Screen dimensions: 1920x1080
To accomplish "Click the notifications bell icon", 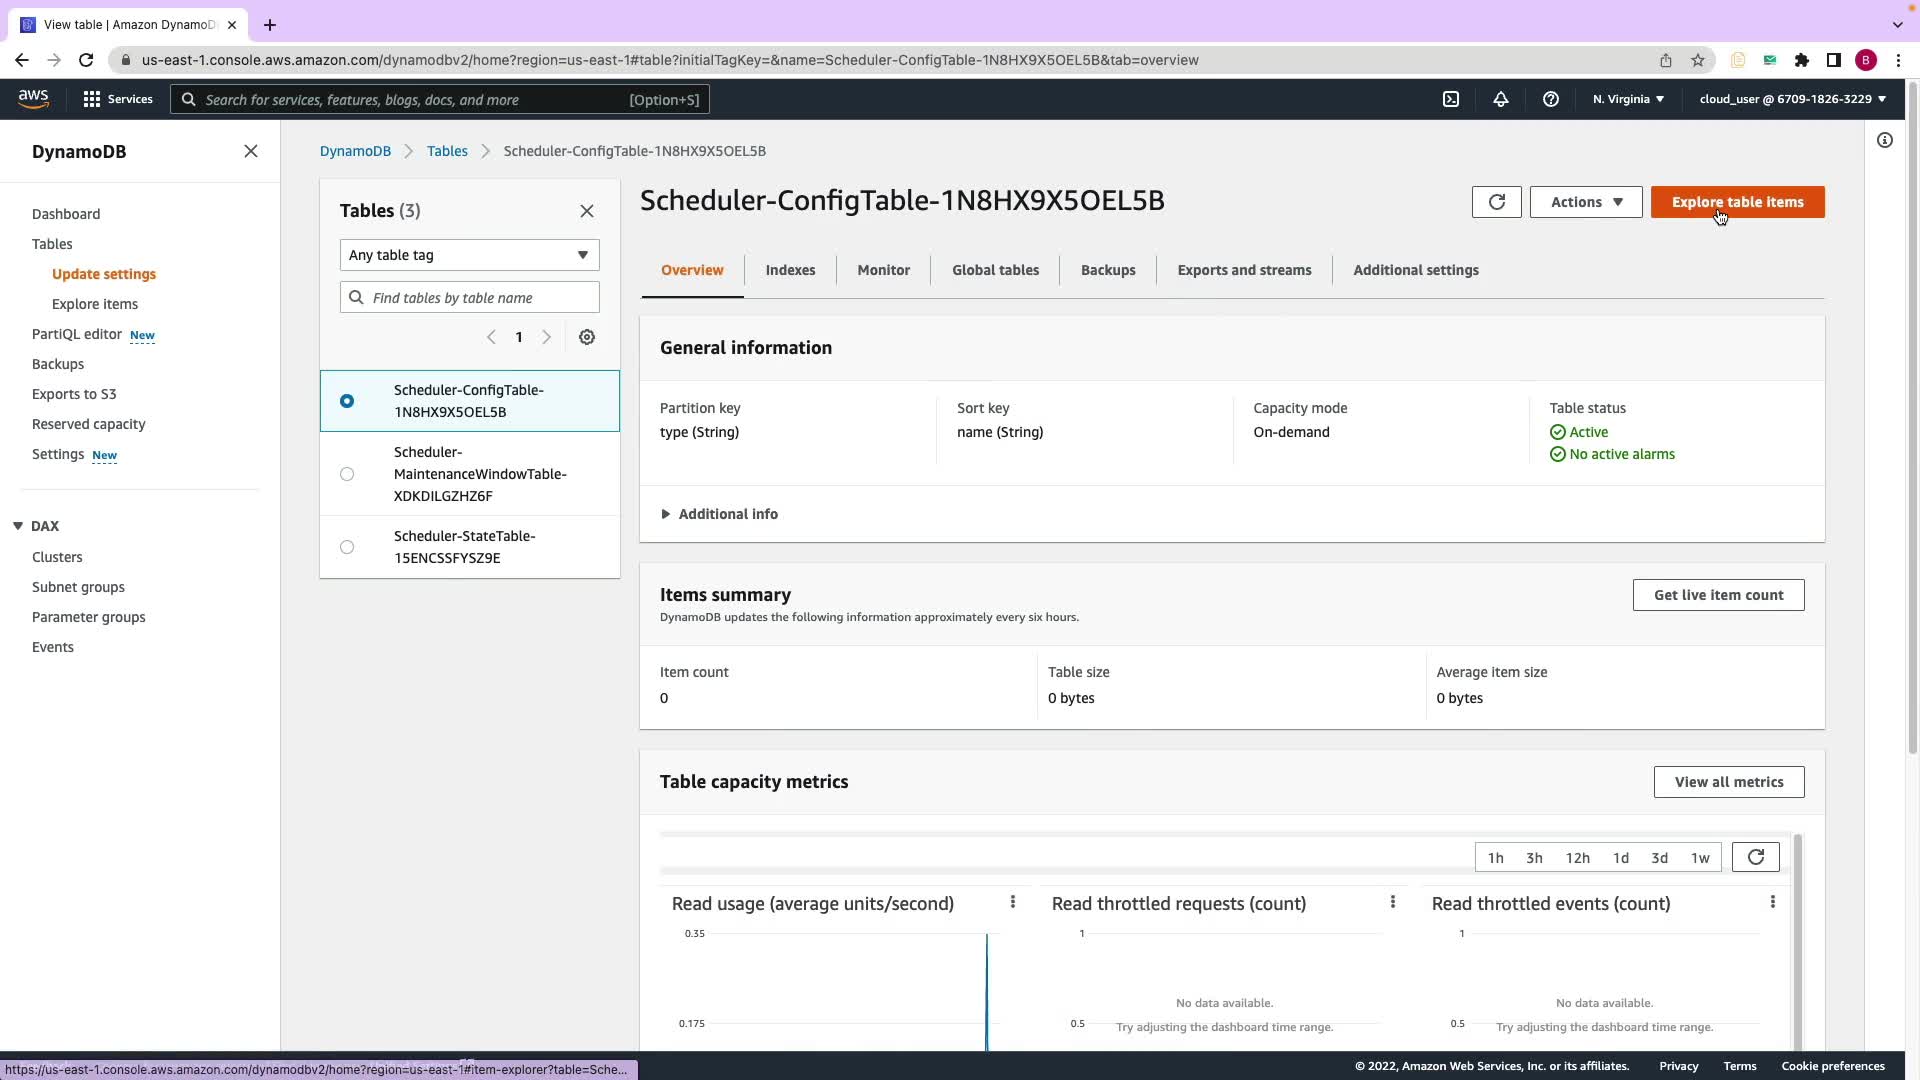I will click(x=1500, y=99).
